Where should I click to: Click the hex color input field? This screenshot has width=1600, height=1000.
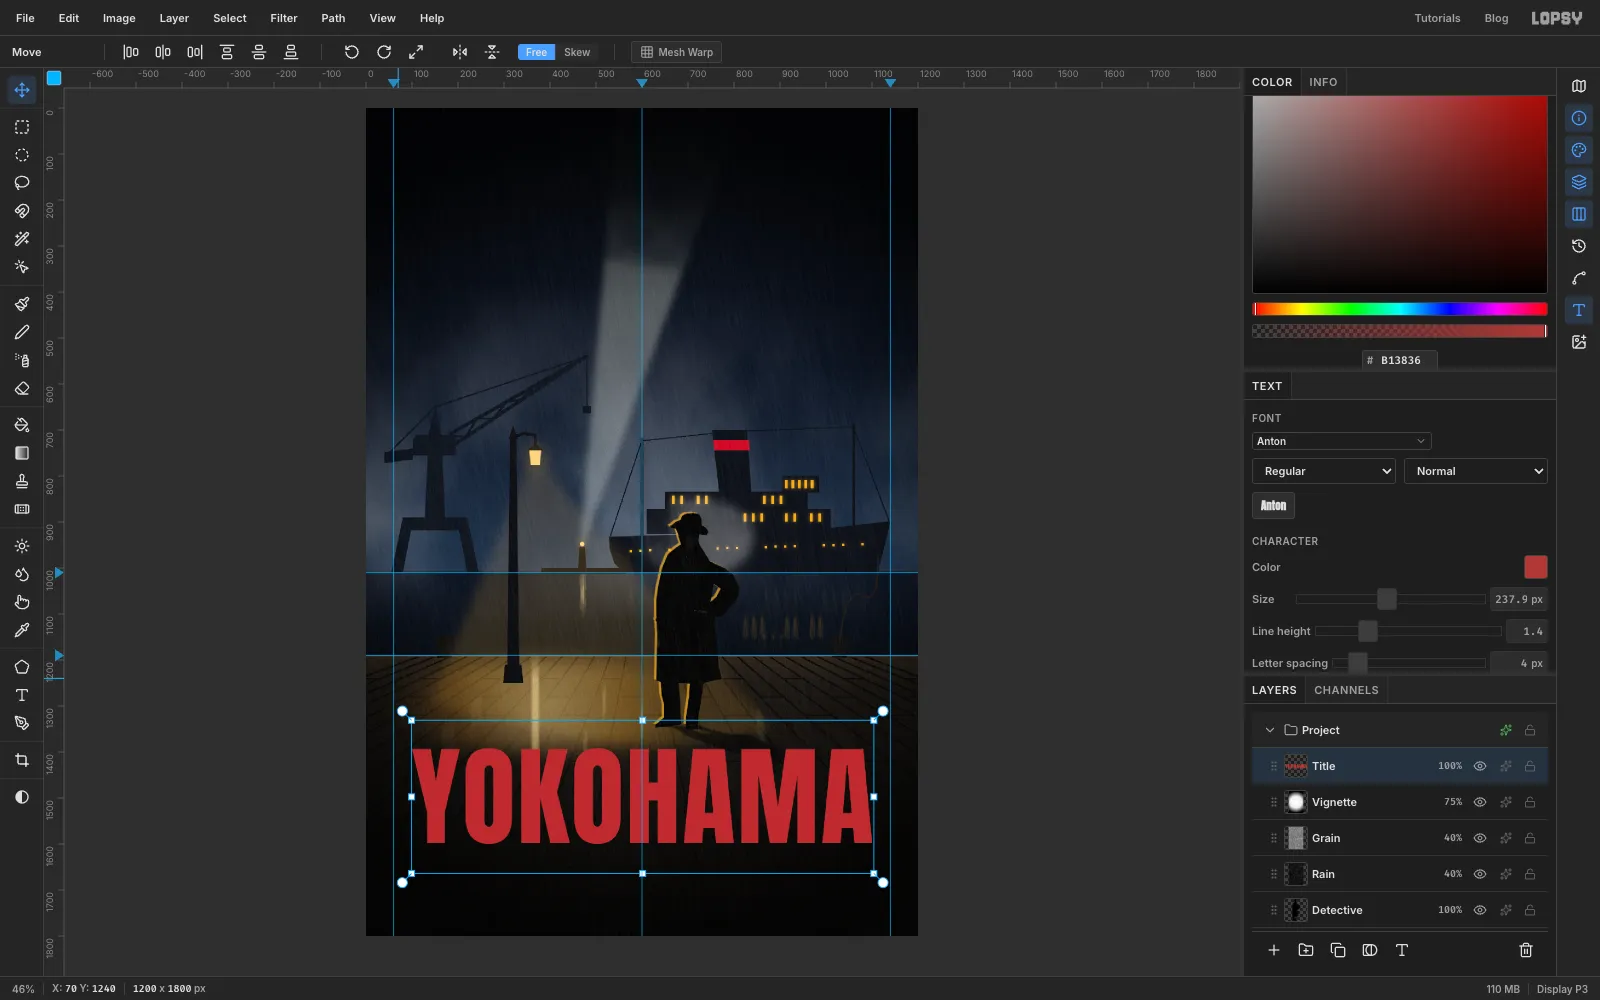(1400, 360)
